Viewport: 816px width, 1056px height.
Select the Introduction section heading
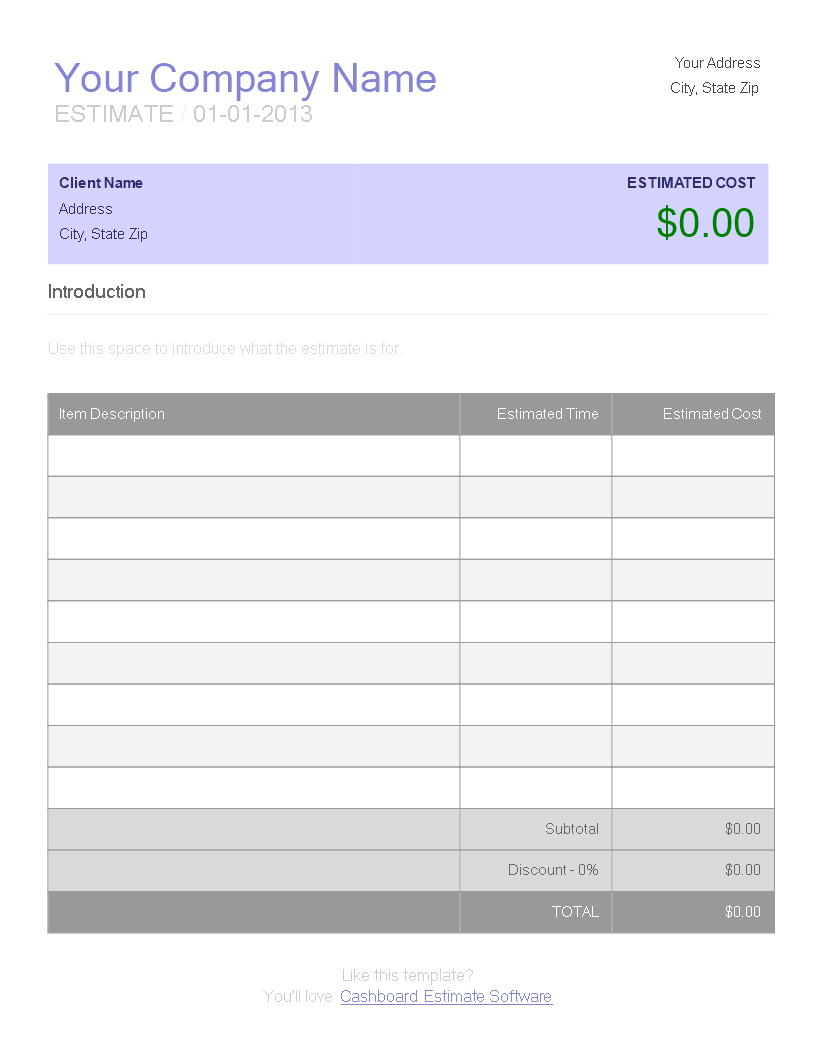[96, 292]
